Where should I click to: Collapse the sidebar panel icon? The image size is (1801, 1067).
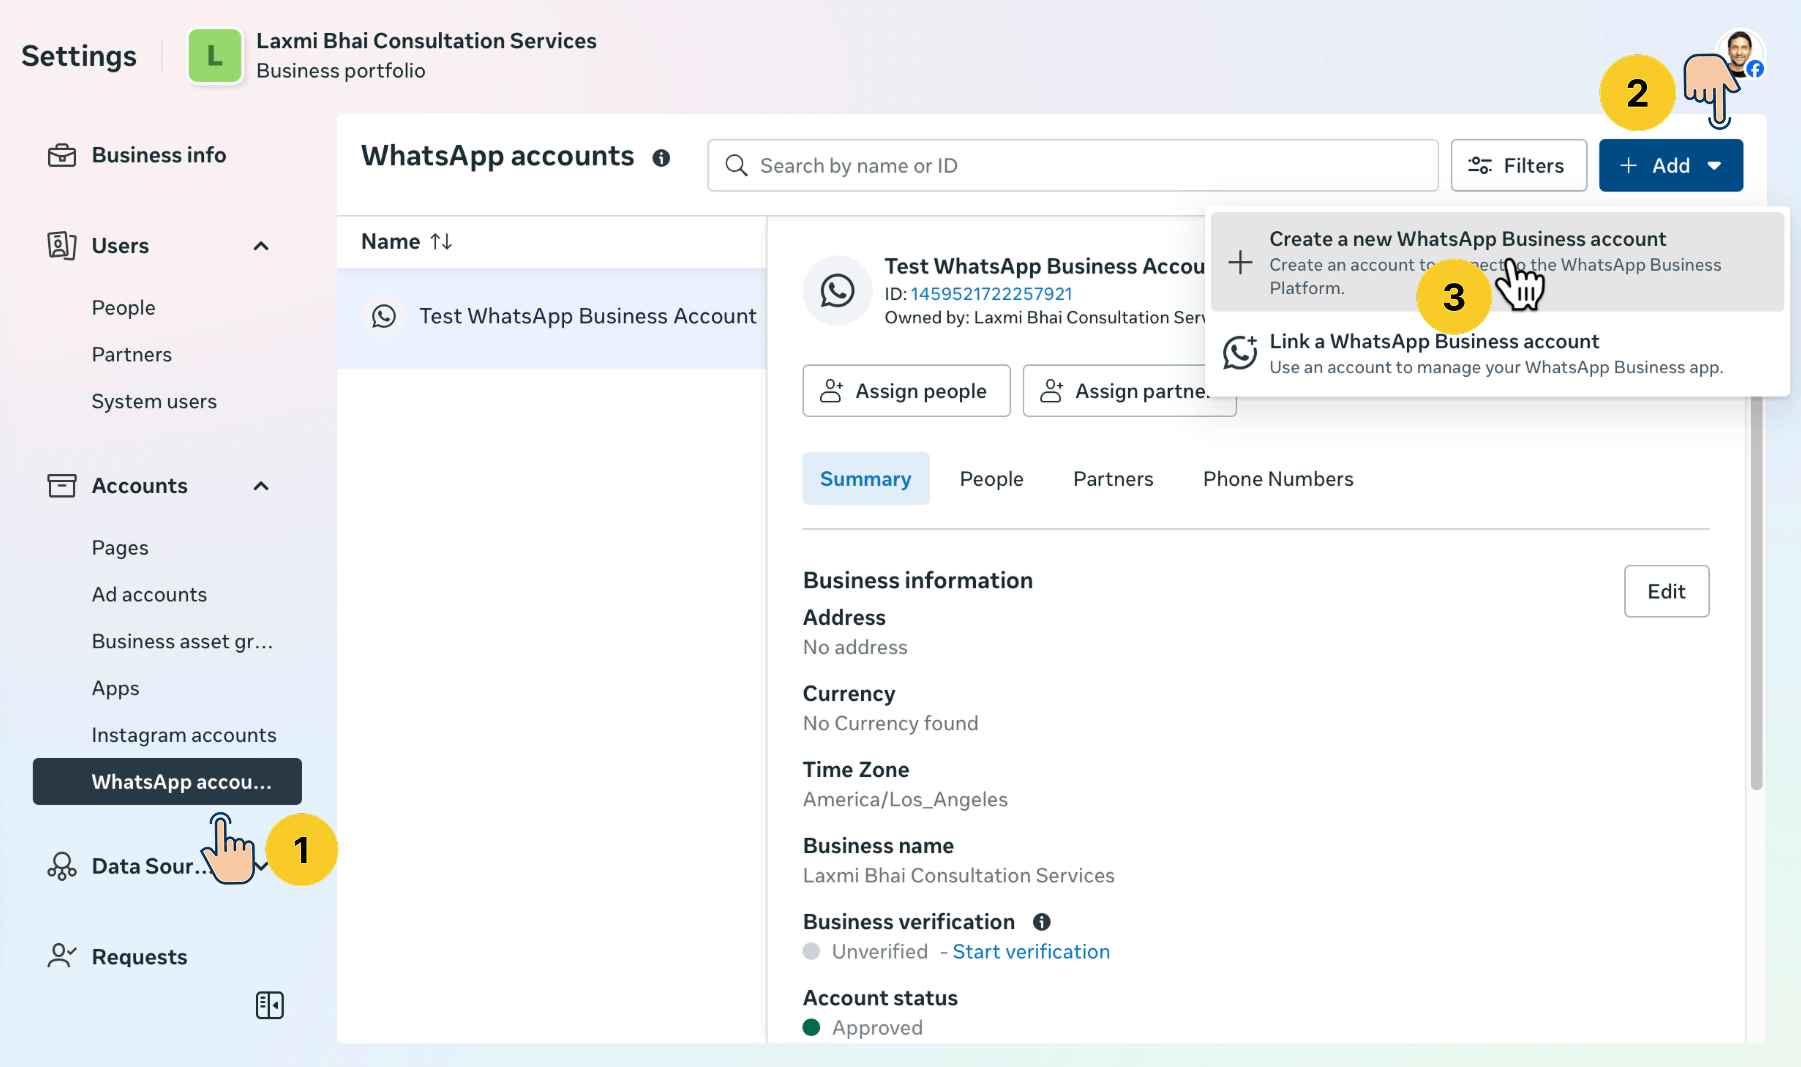pyautogui.click(x=270, y=1005)
